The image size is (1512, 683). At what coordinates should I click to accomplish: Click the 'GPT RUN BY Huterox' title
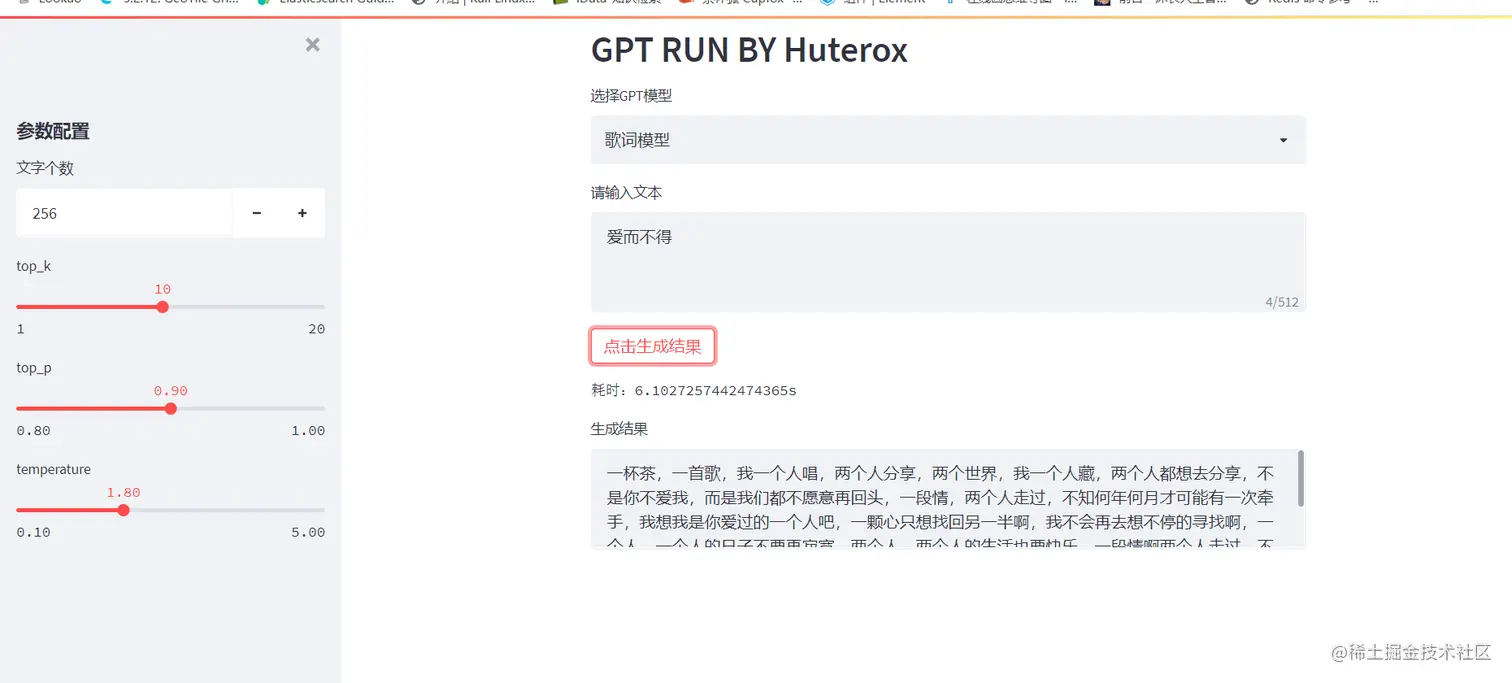click(749, 49)
